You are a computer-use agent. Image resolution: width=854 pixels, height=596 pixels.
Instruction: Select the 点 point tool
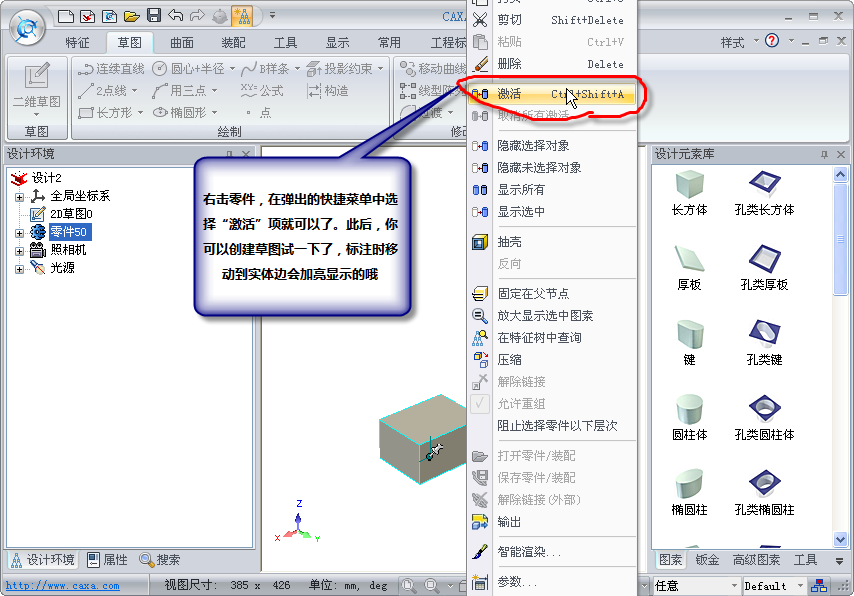[258, 113]
